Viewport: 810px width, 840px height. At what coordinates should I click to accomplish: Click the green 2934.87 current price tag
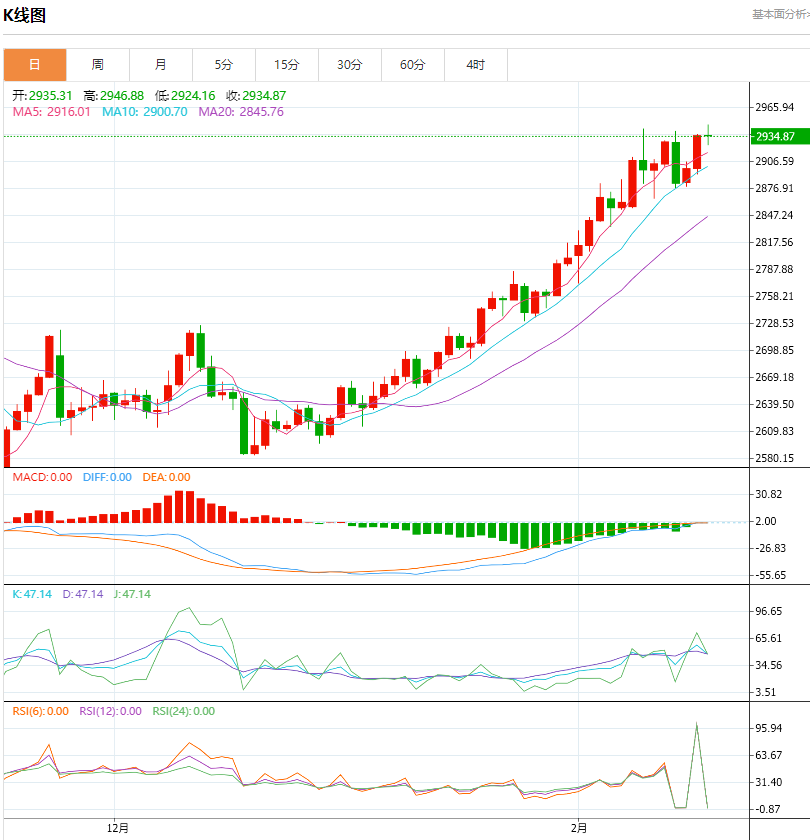775,136
